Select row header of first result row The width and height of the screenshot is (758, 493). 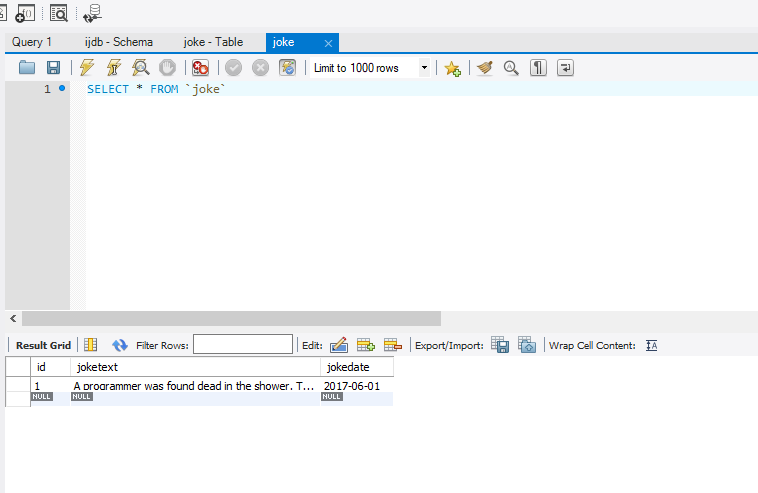(18, 386)
